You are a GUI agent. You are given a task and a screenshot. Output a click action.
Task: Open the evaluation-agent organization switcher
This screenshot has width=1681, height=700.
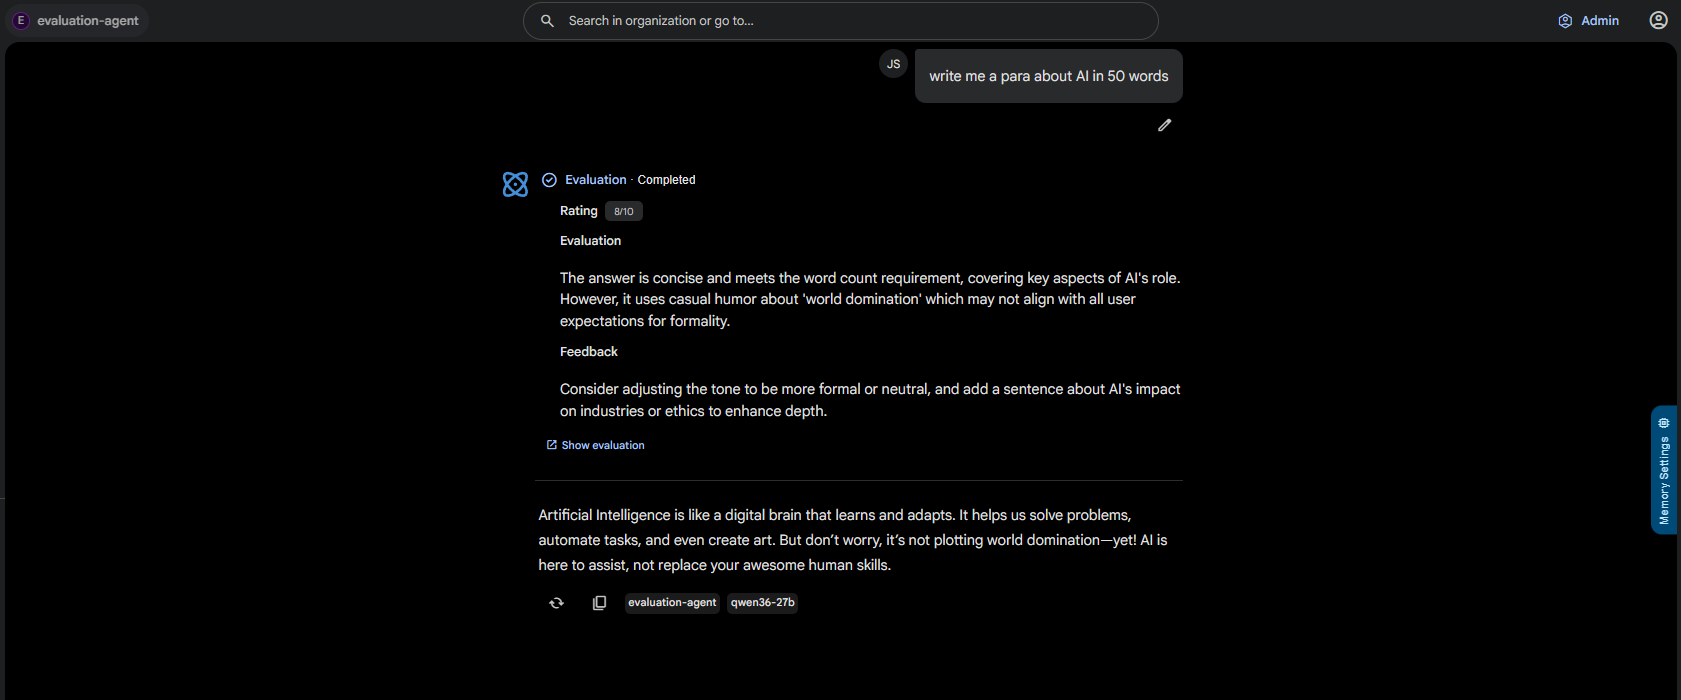tap(78, 20)
